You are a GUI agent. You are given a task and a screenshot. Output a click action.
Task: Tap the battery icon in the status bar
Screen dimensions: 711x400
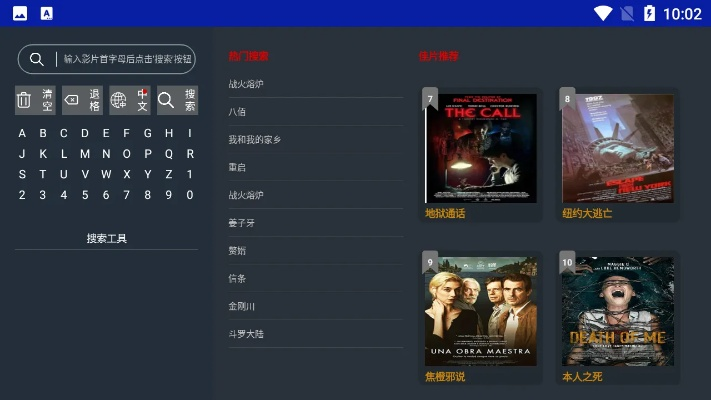click(x=649, y=13)
